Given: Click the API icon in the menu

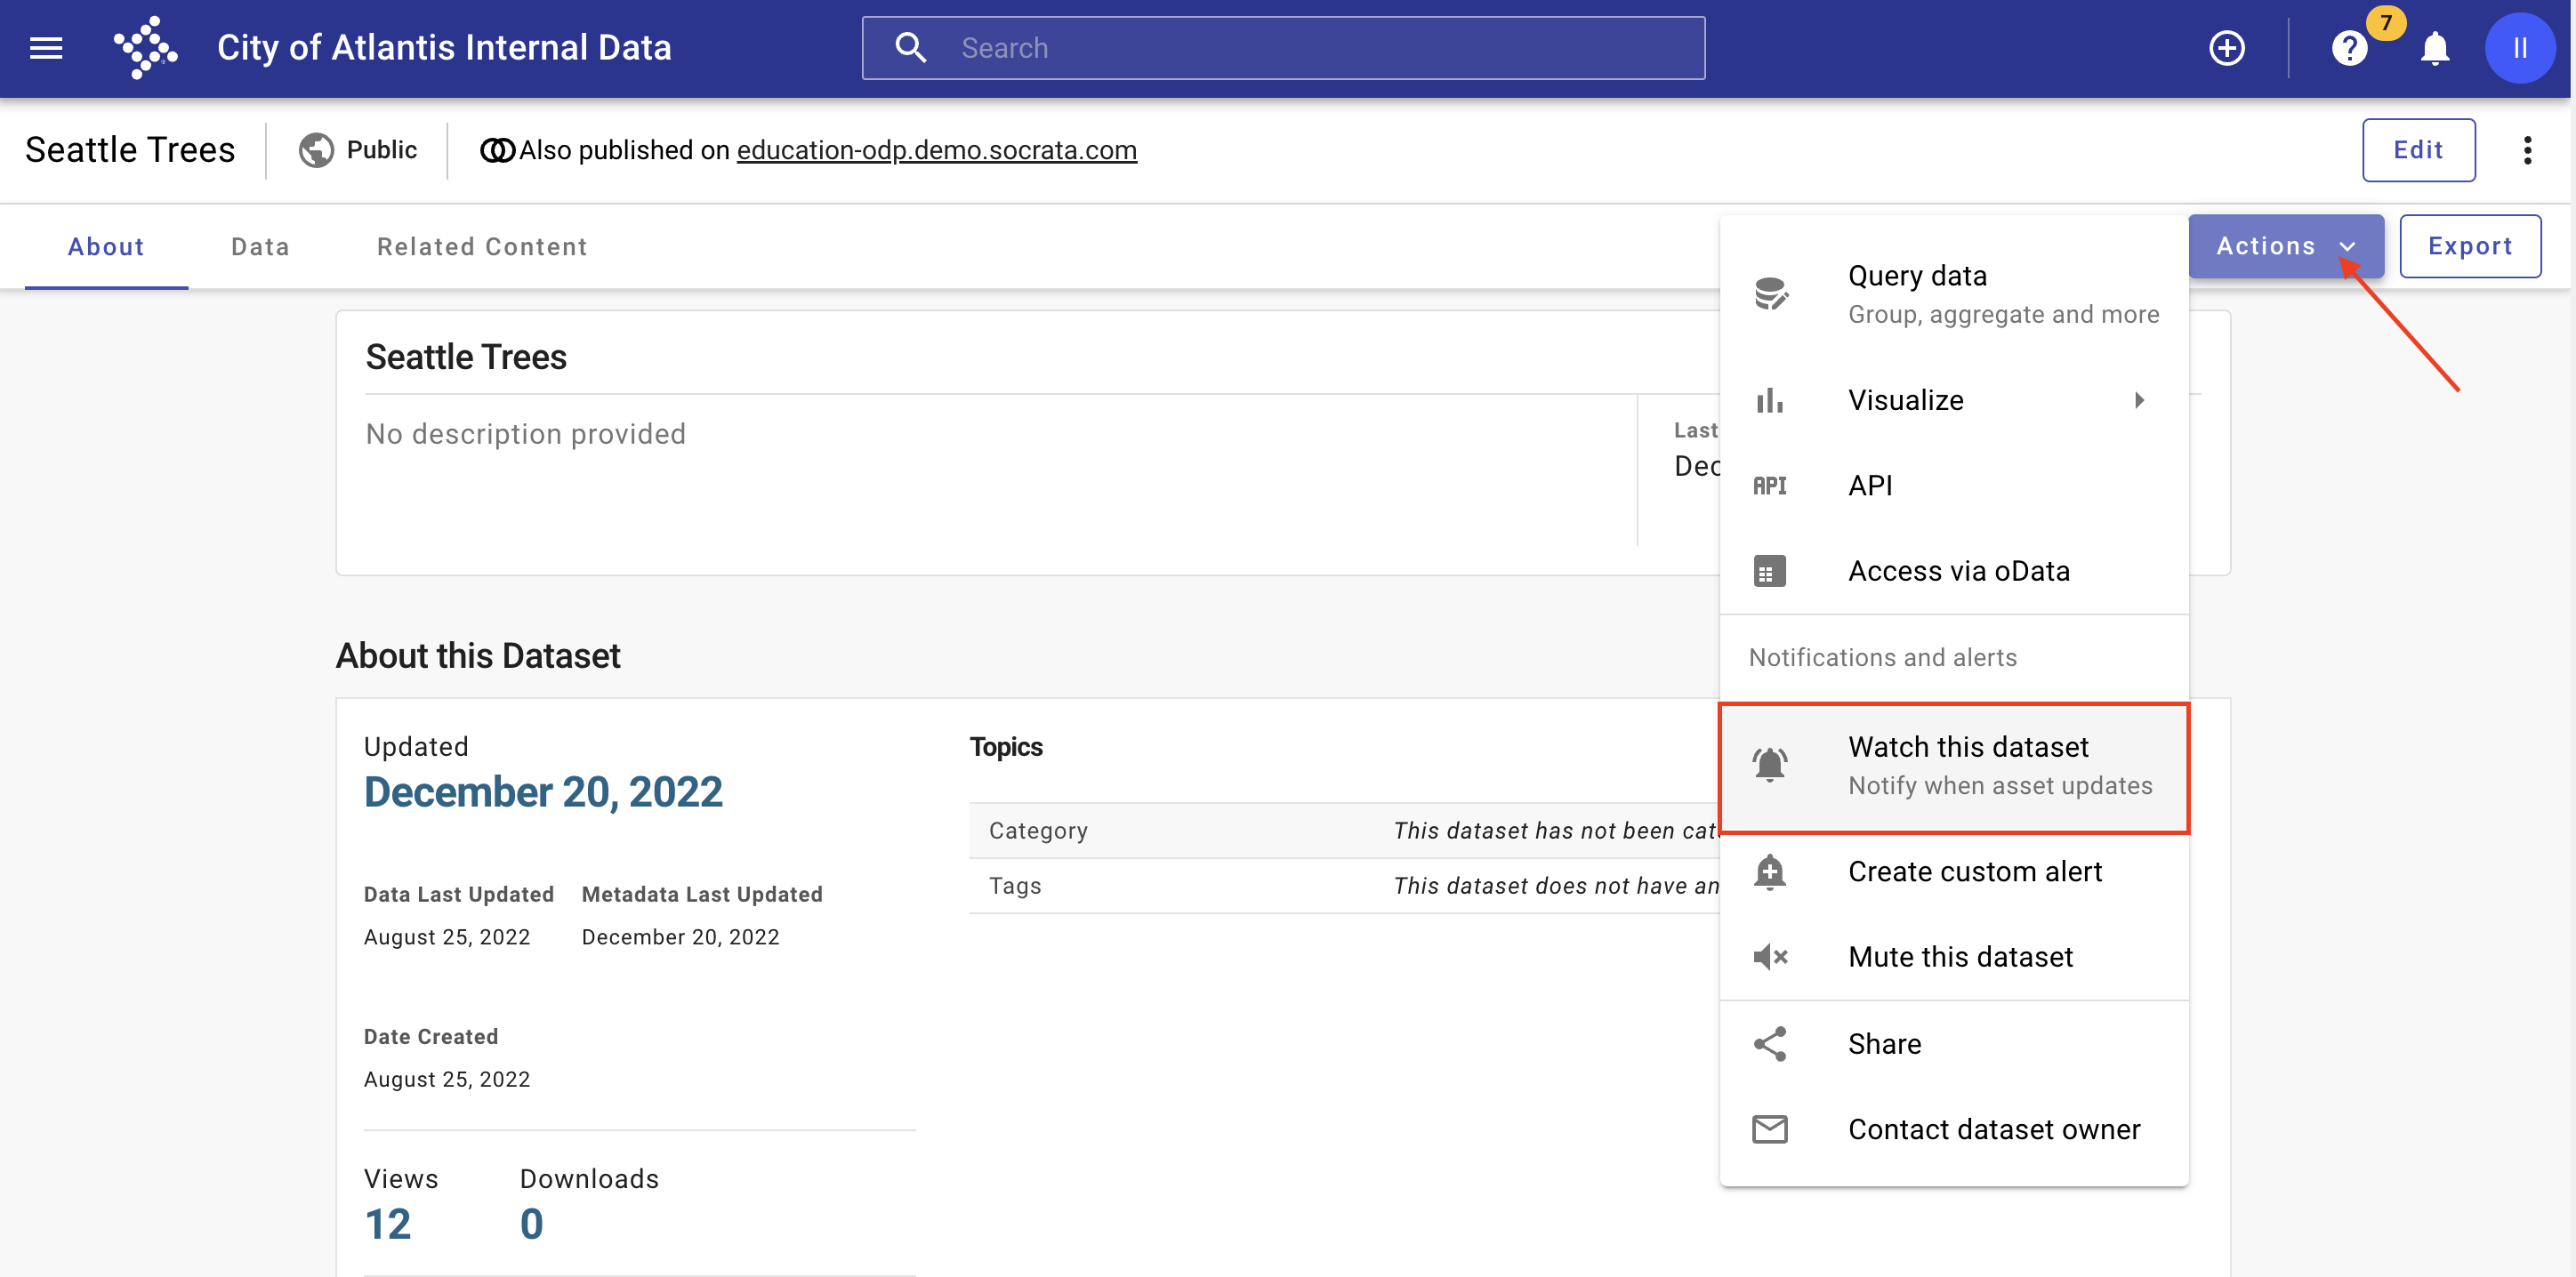Looking at the screenshot, I should click(x=1770, y=486).
